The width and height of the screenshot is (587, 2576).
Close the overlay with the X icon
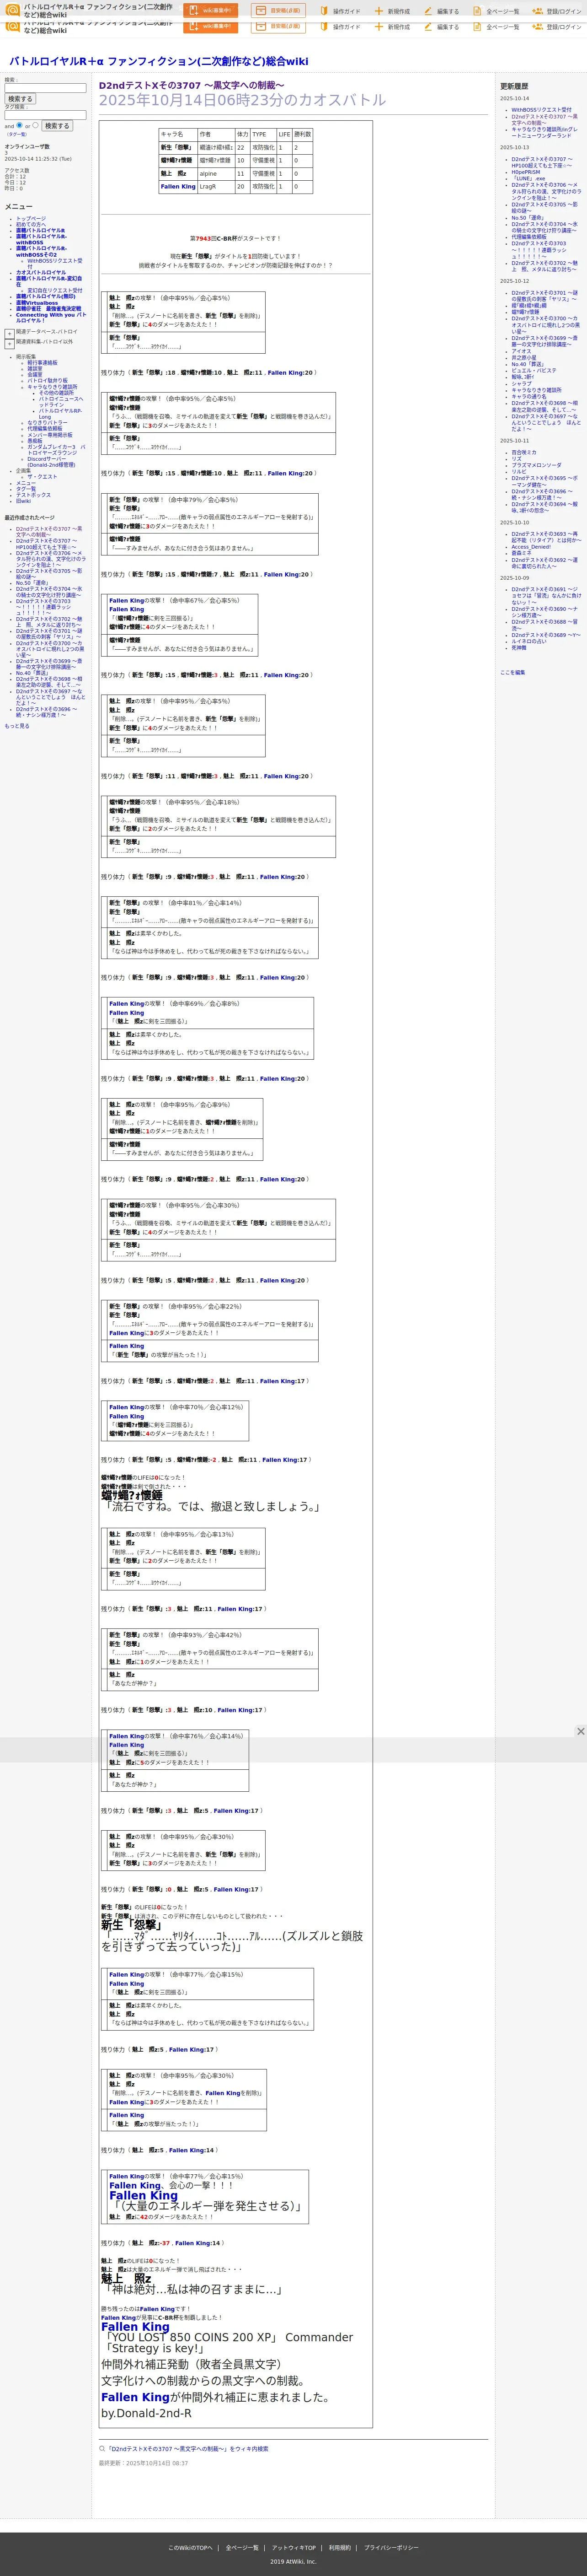click(580, 1731)
